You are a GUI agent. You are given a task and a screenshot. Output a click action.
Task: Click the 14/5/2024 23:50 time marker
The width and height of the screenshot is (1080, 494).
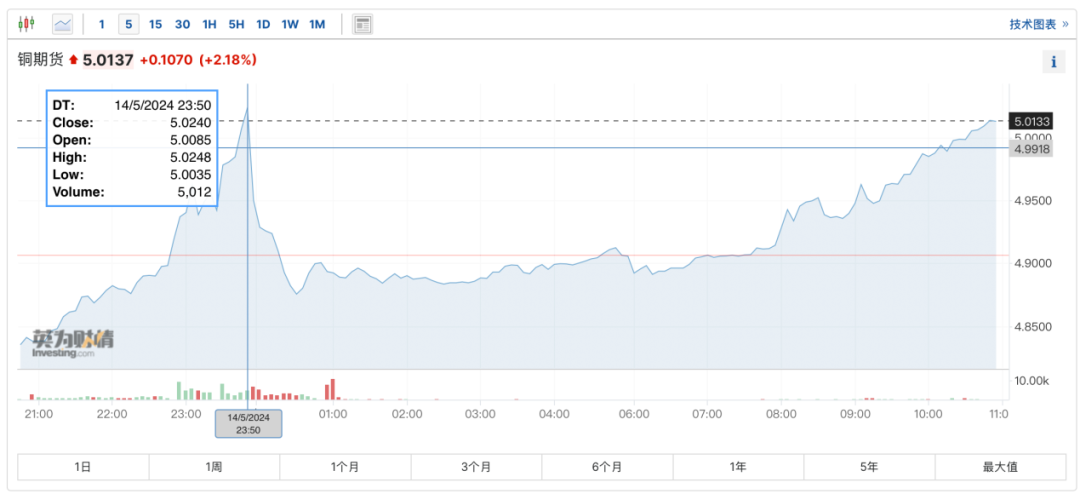[248, 423]
